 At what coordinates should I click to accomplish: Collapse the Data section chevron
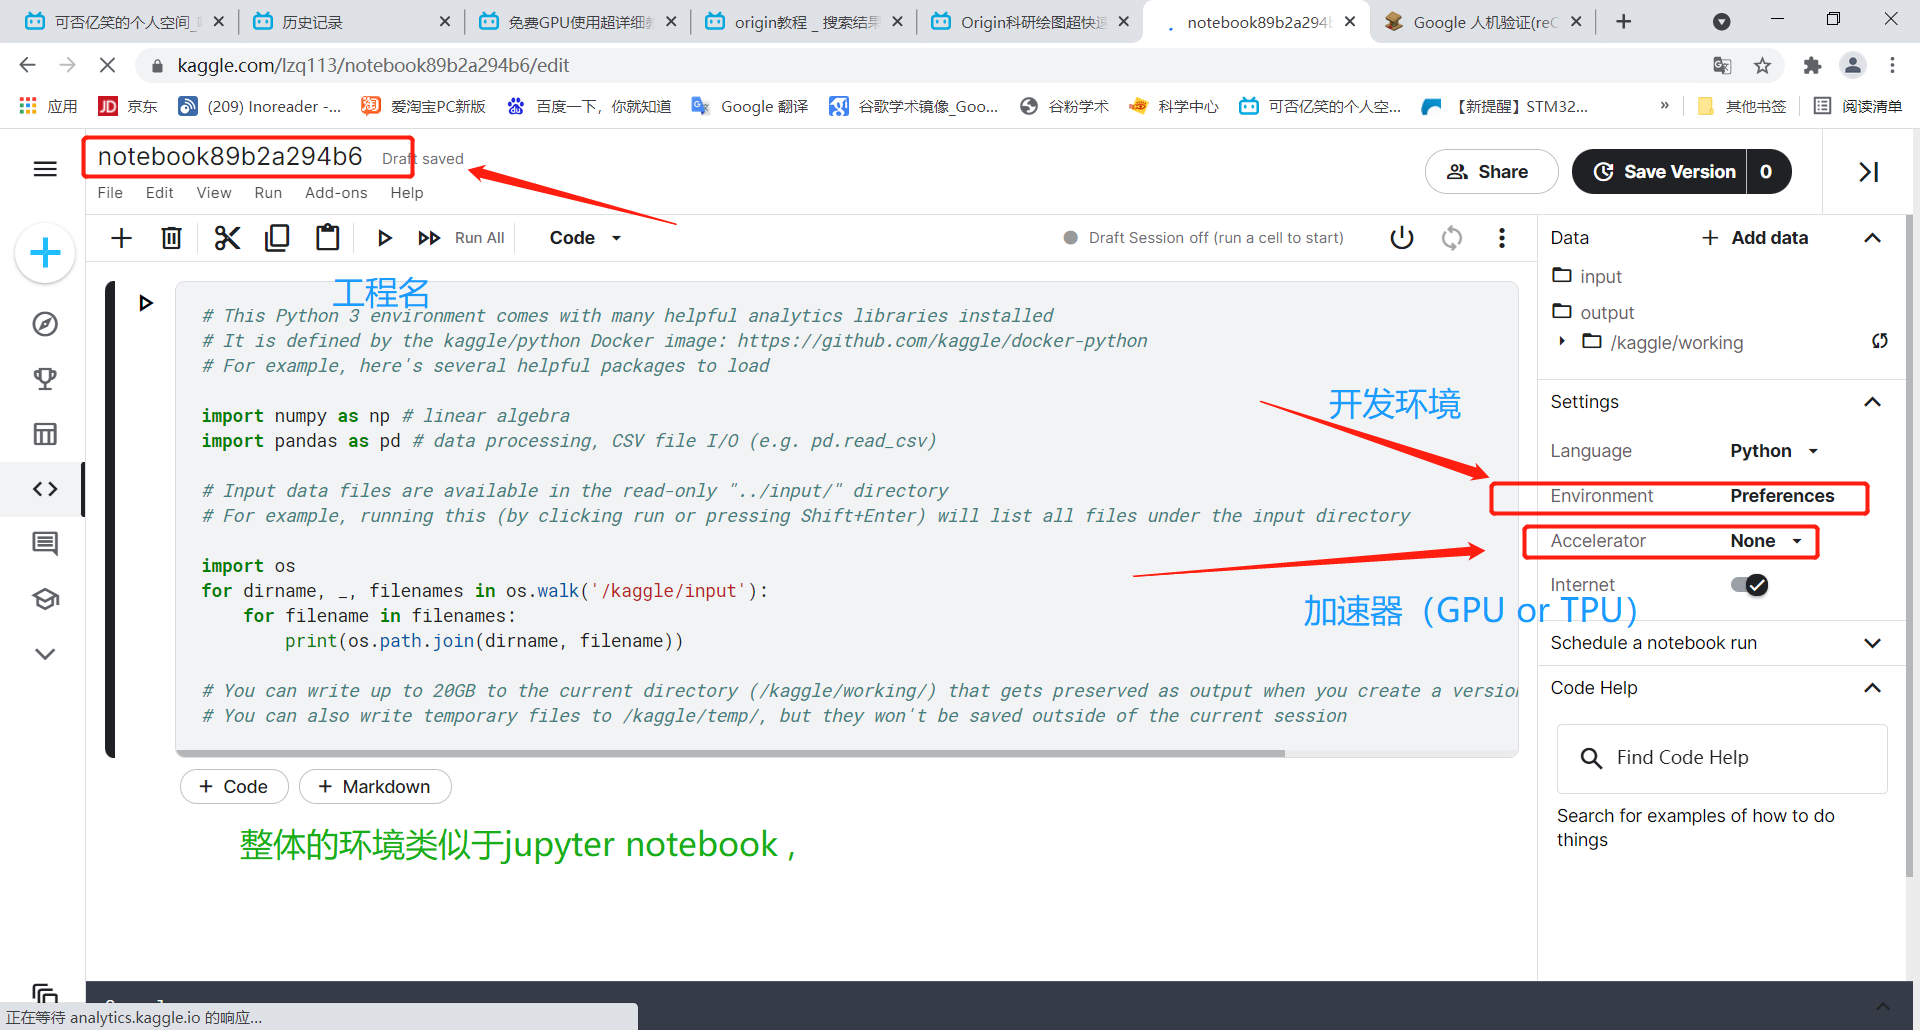1873,238
